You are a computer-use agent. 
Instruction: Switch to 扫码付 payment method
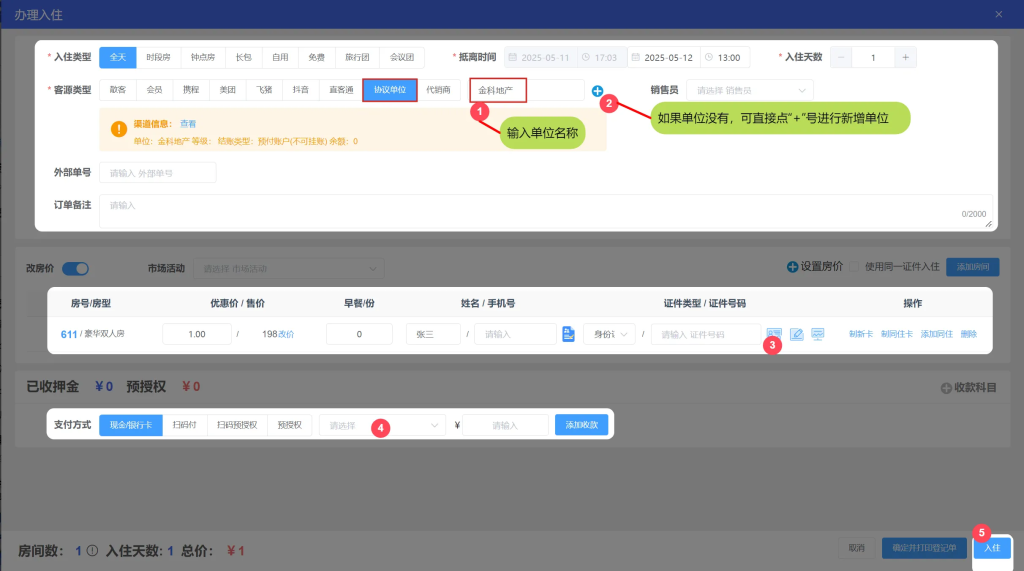click(x=184, y=425)
